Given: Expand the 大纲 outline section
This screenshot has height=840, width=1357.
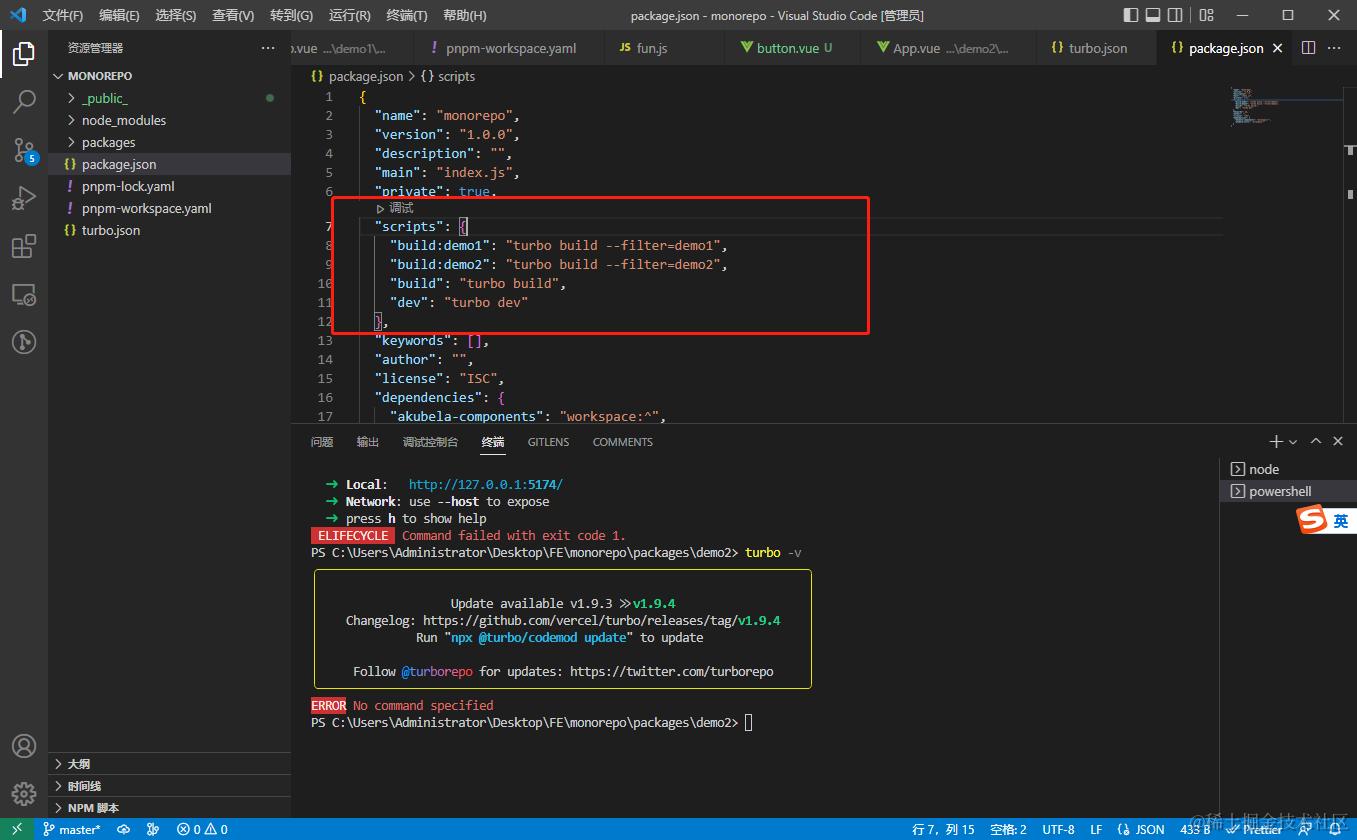Looking at the screenshot, I should pos(78,764).
